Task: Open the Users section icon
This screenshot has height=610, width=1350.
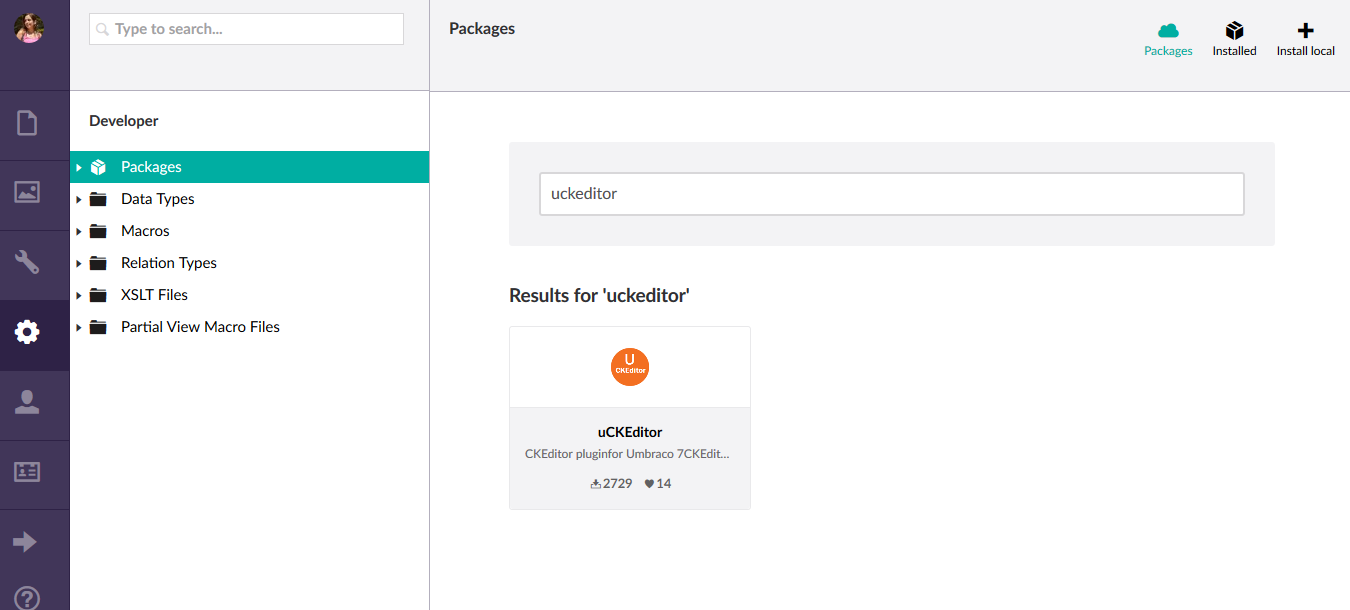Action: 27,402
